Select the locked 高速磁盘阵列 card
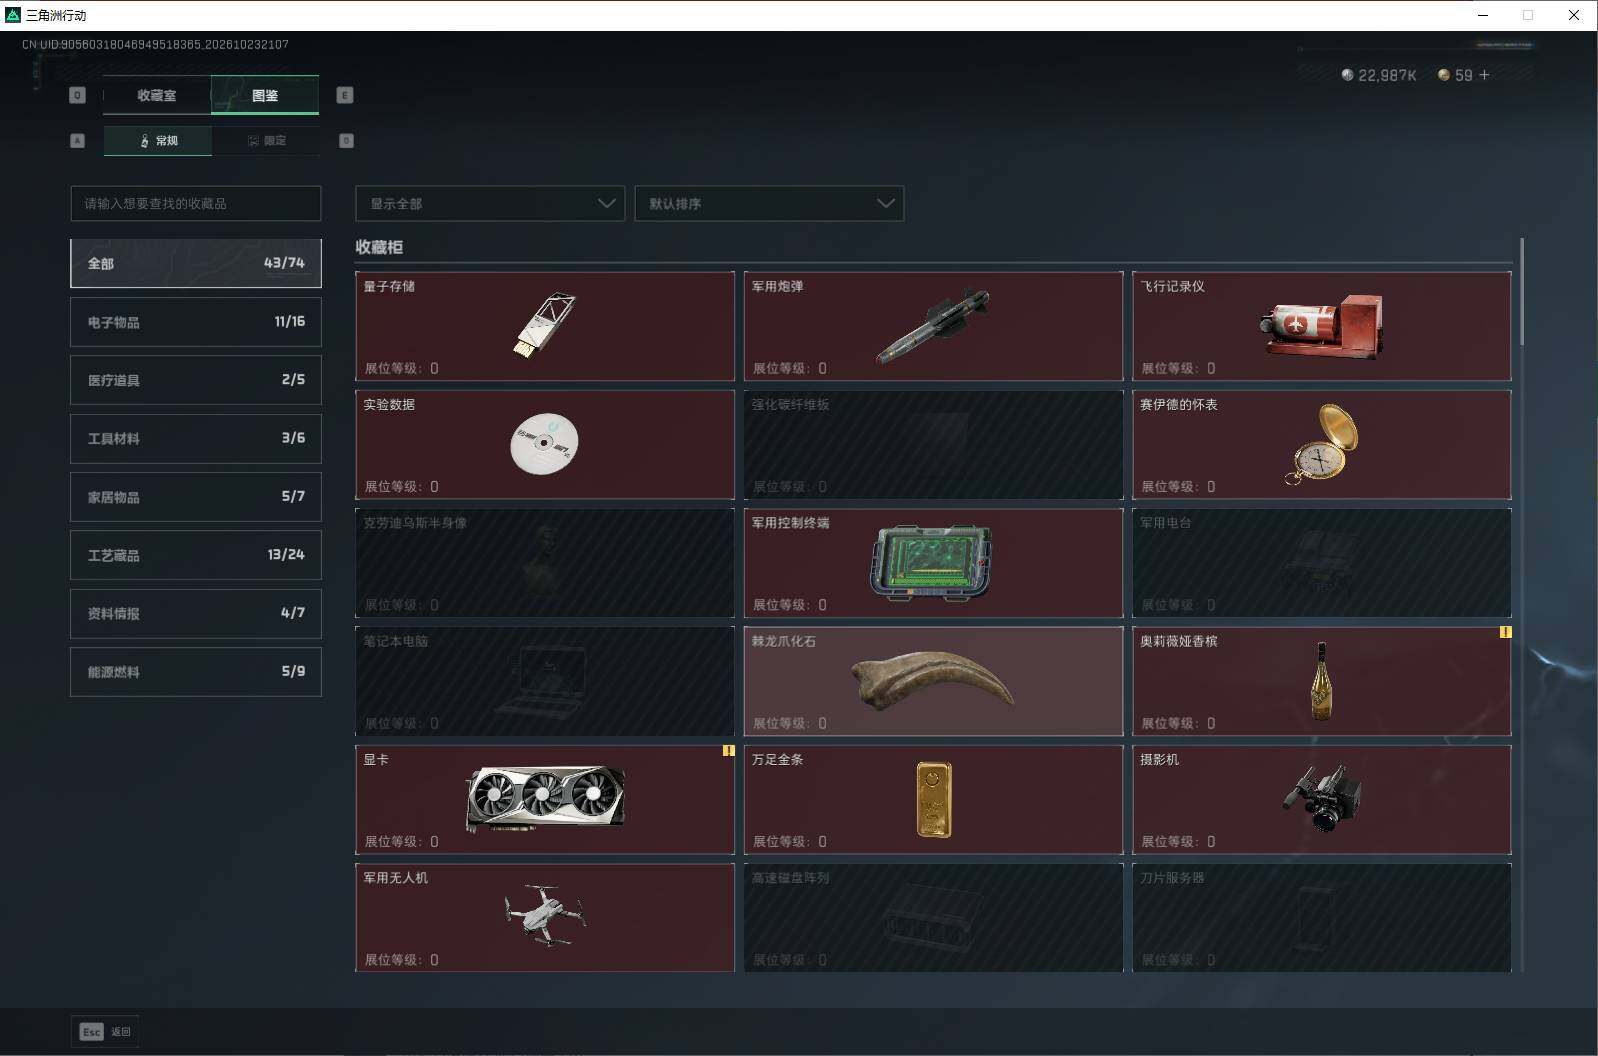 pos(933,917)
